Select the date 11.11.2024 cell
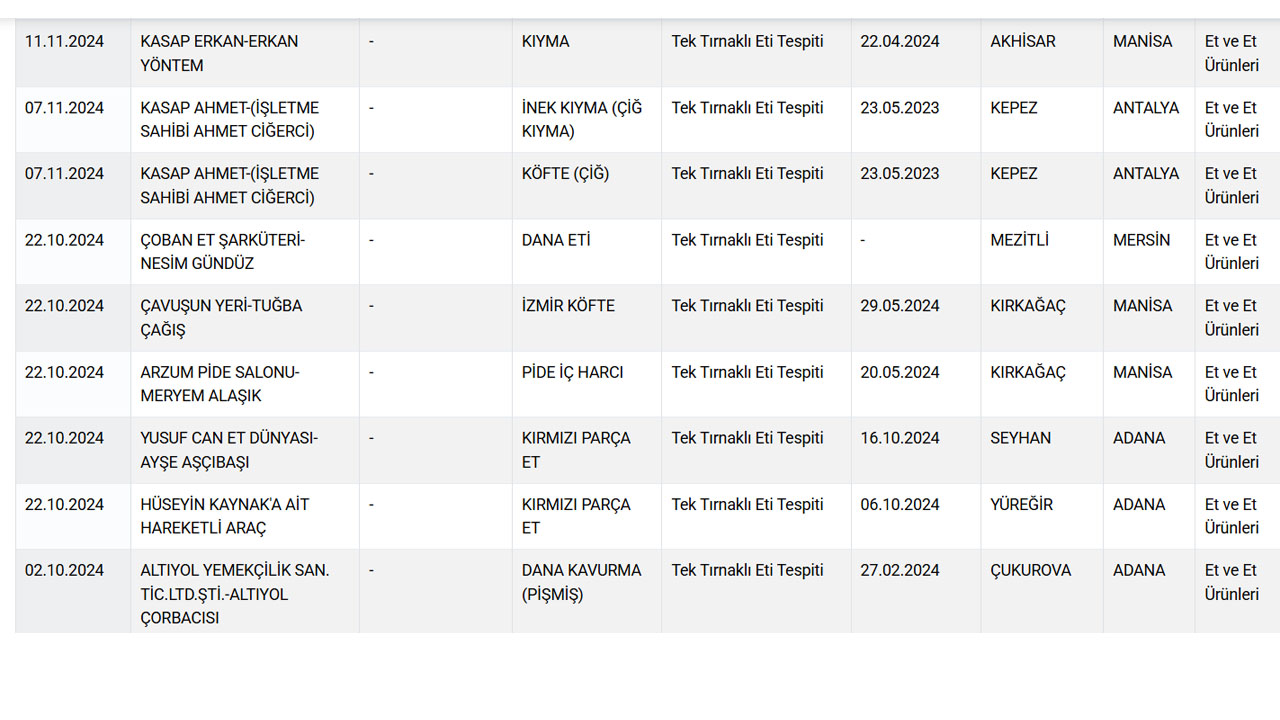The image size is (1280, 720). click(x=73, y=53)
